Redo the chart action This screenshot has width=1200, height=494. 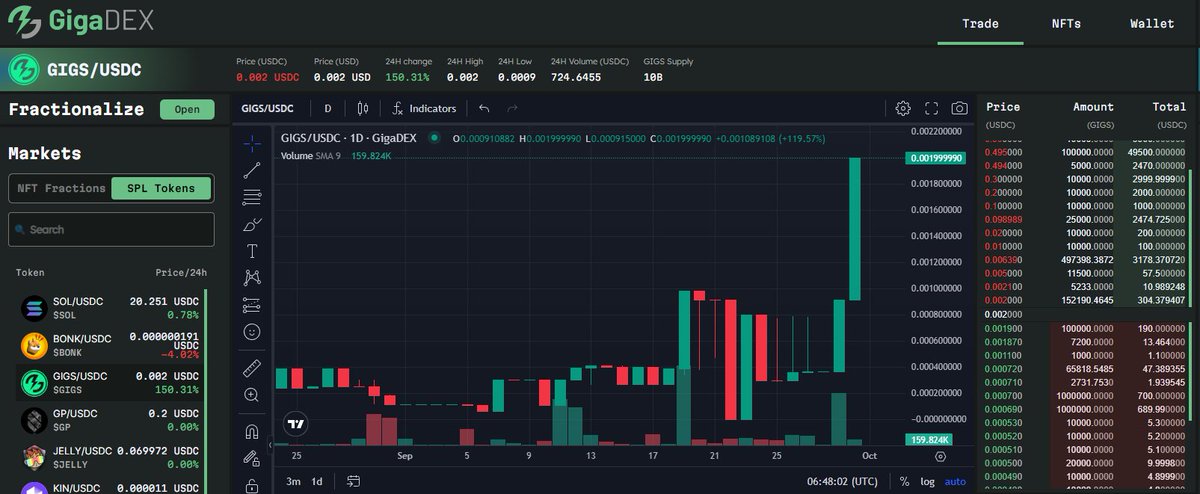(513, 108)
